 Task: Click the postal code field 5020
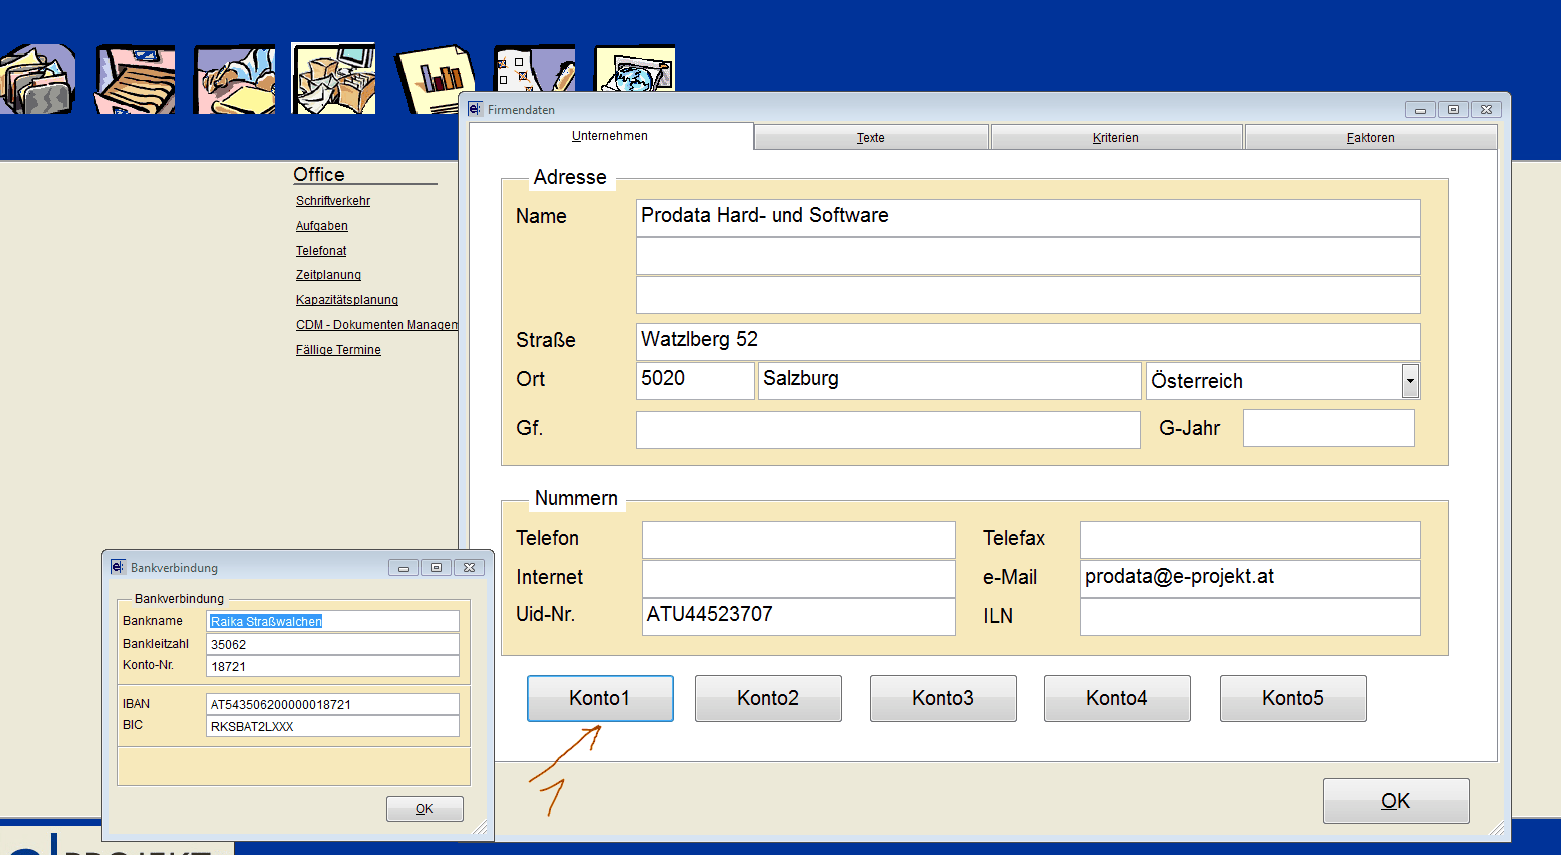point(695,381)
